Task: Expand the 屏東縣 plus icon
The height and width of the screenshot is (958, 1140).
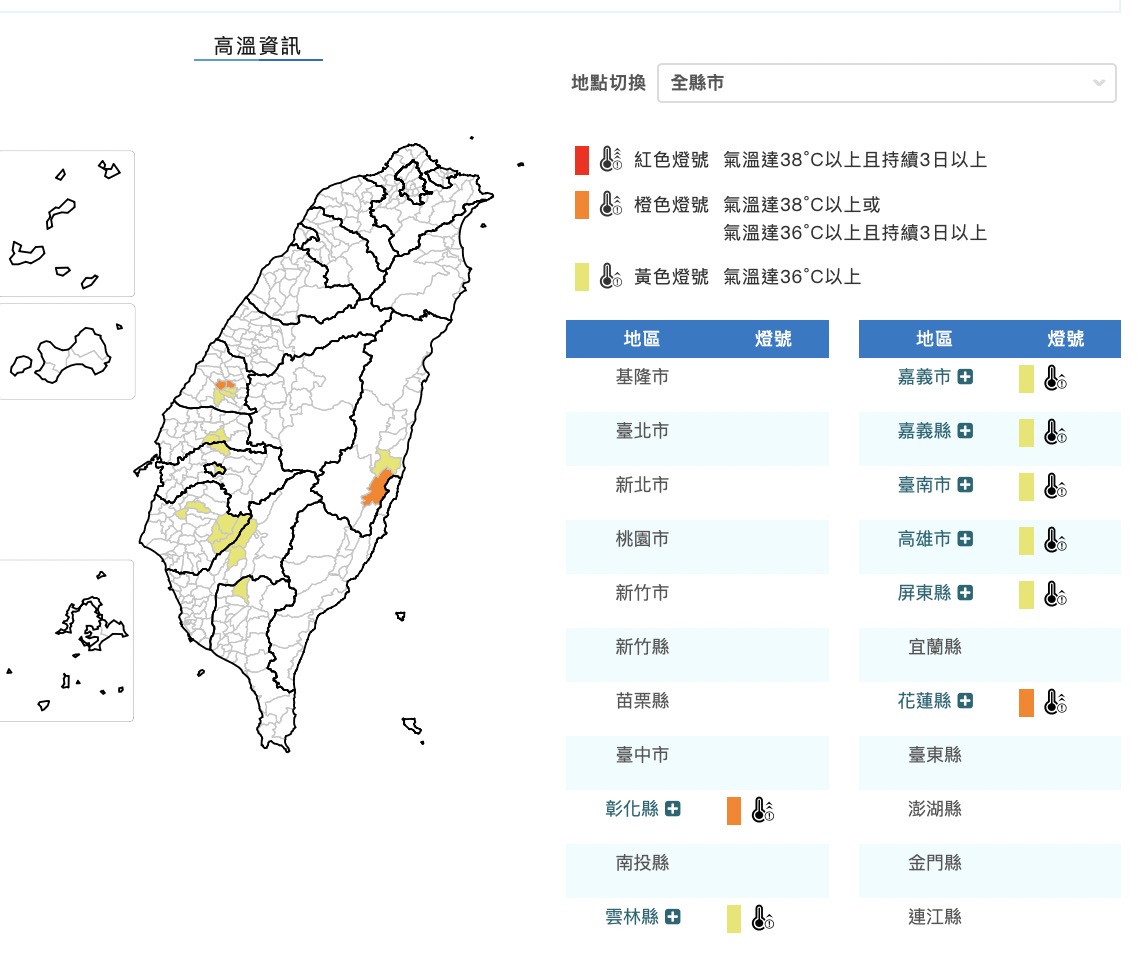Action: tap(965, 593)
